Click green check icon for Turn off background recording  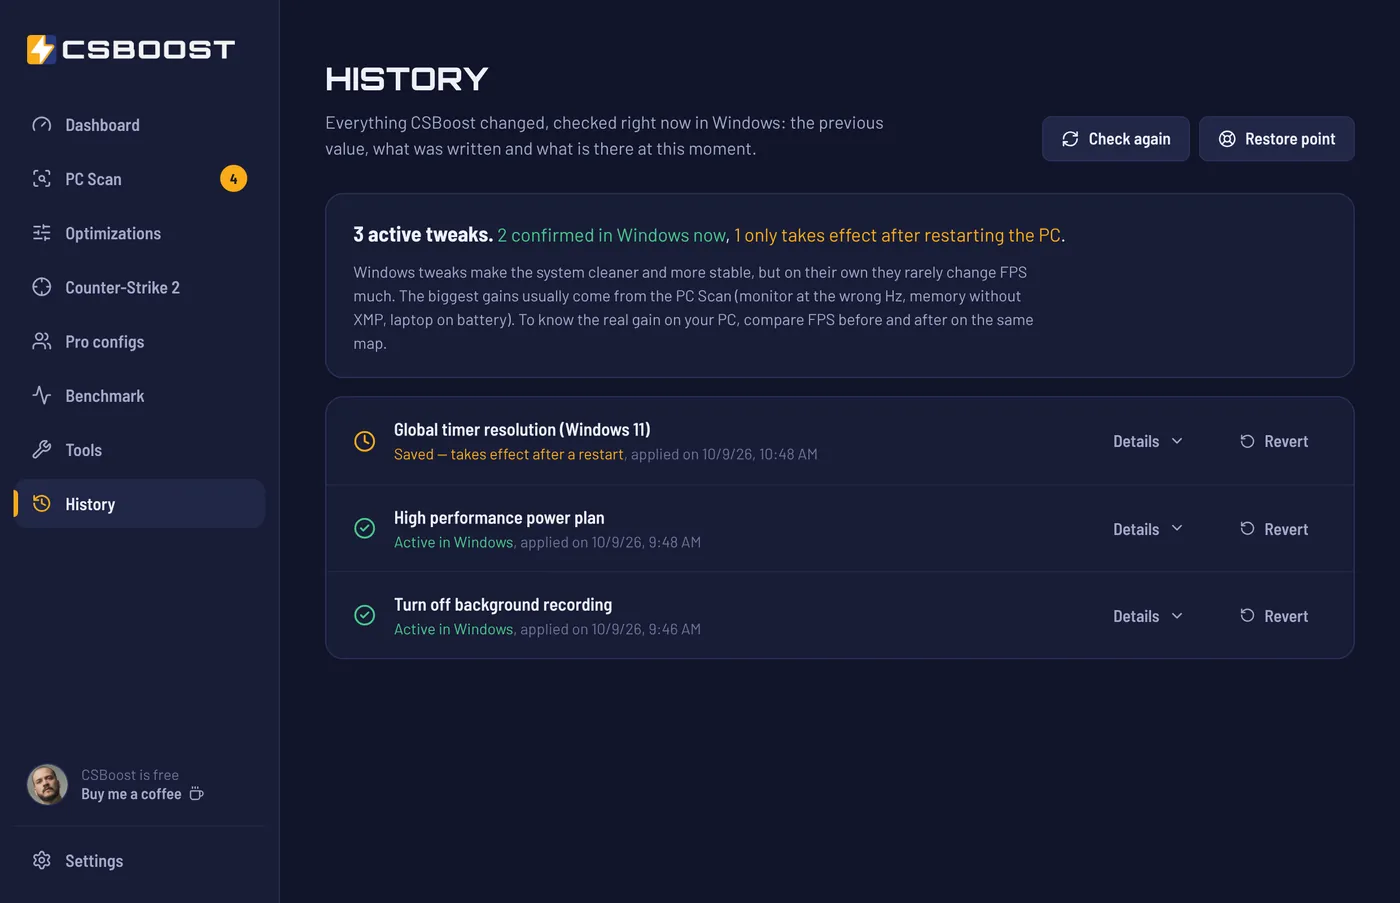point(365,615)
